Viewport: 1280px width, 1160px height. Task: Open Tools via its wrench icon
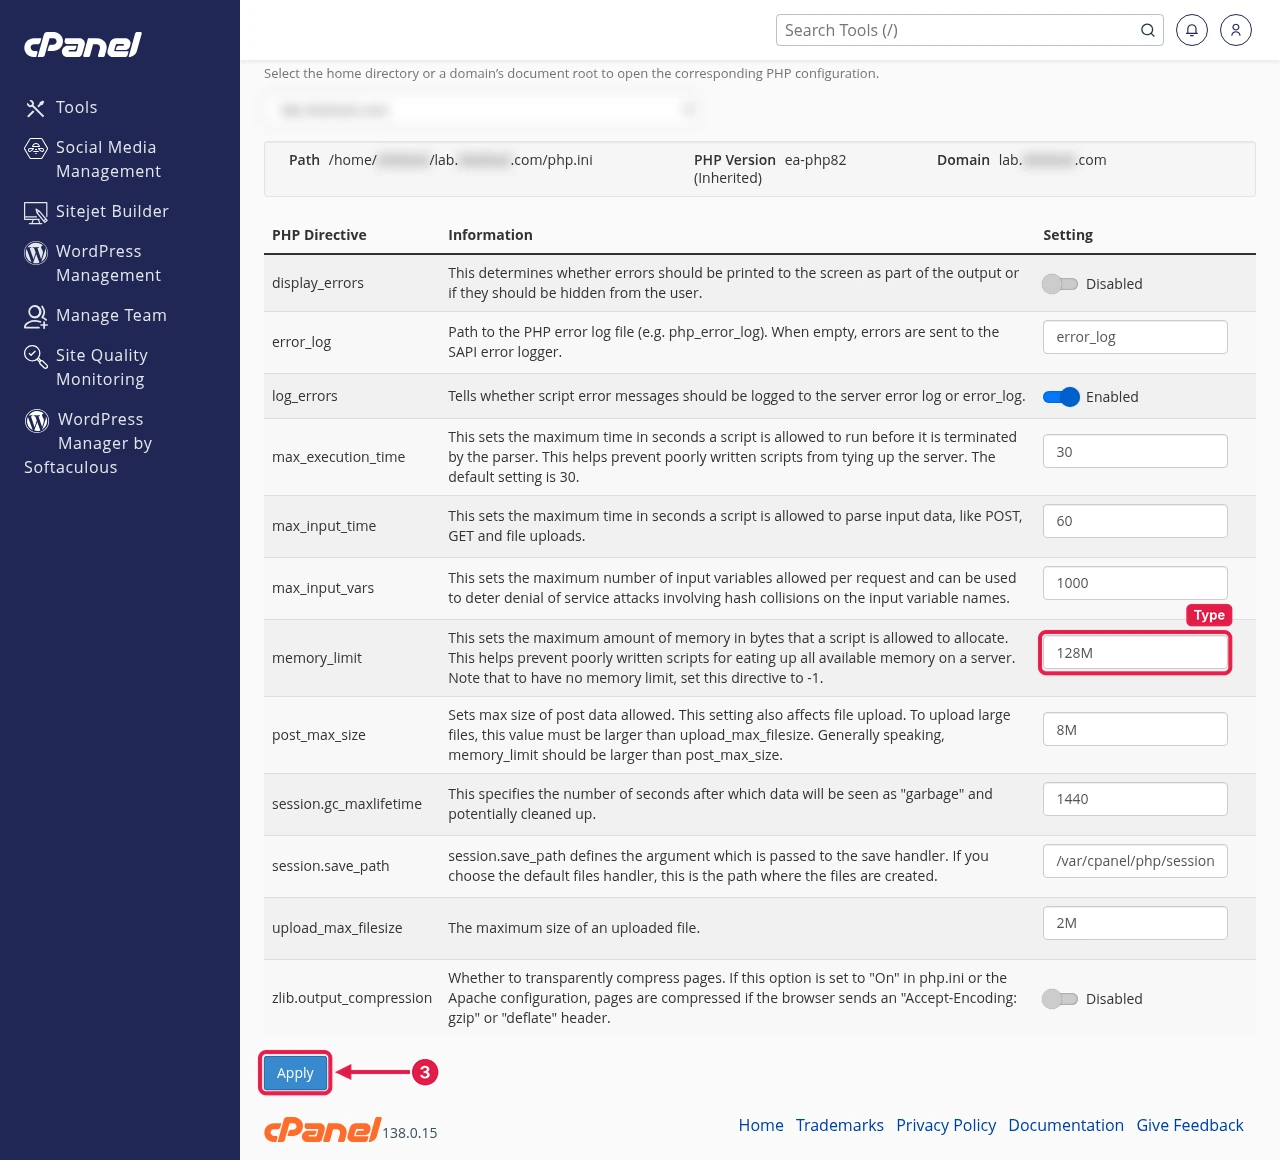(36, 108)
